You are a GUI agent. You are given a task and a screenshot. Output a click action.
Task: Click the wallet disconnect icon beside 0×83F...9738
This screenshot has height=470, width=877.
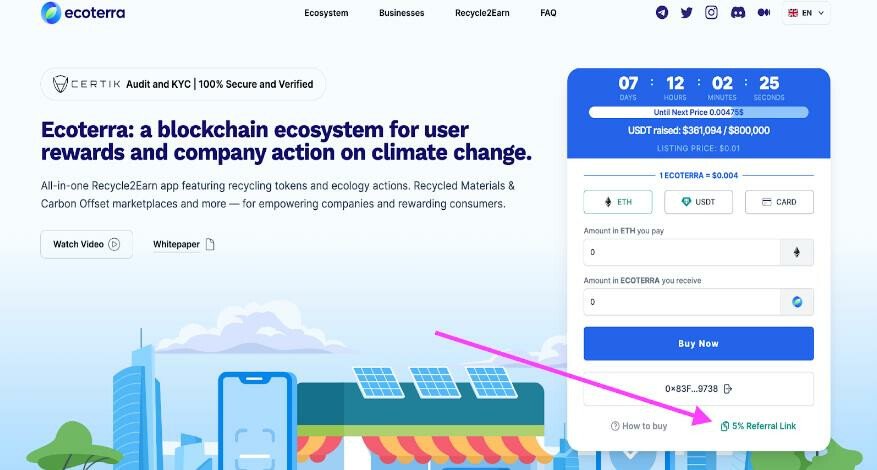pyautogui.click(x=727, y=388)
